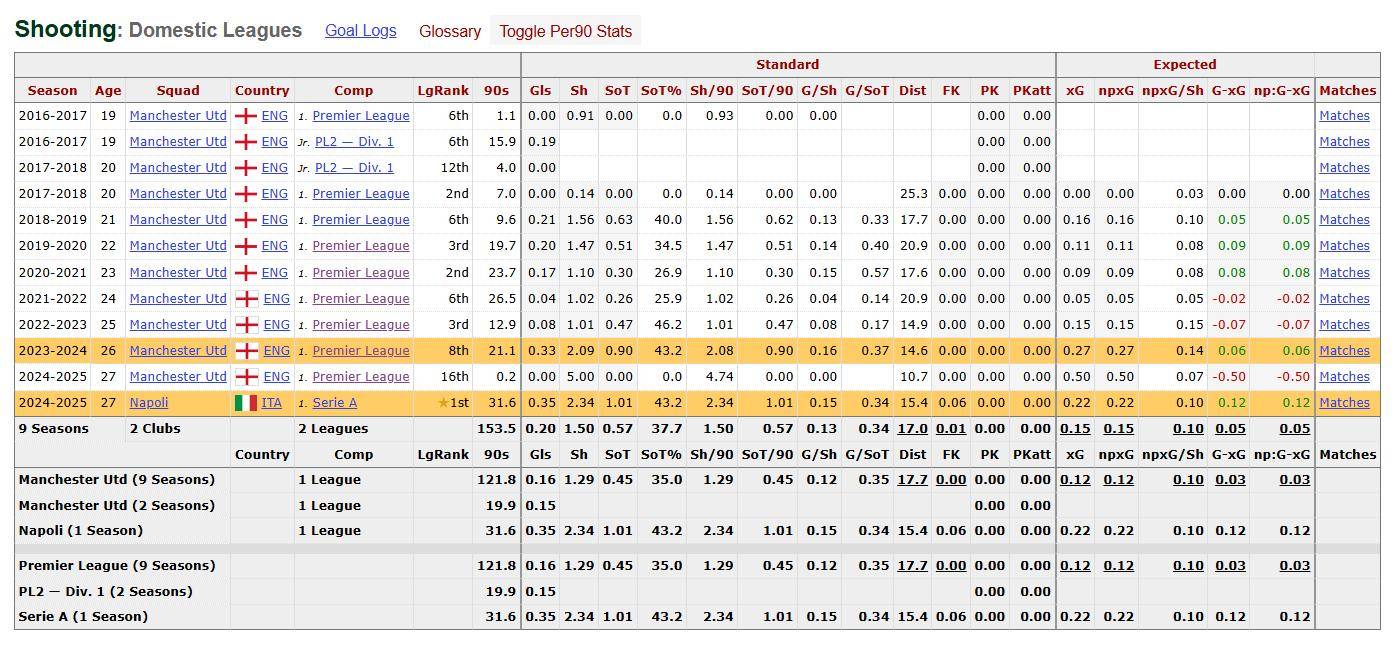Sort by xG in the top header row
Screen dimensions: 1396x645
pyautogui.click(x=1075, y=90)
